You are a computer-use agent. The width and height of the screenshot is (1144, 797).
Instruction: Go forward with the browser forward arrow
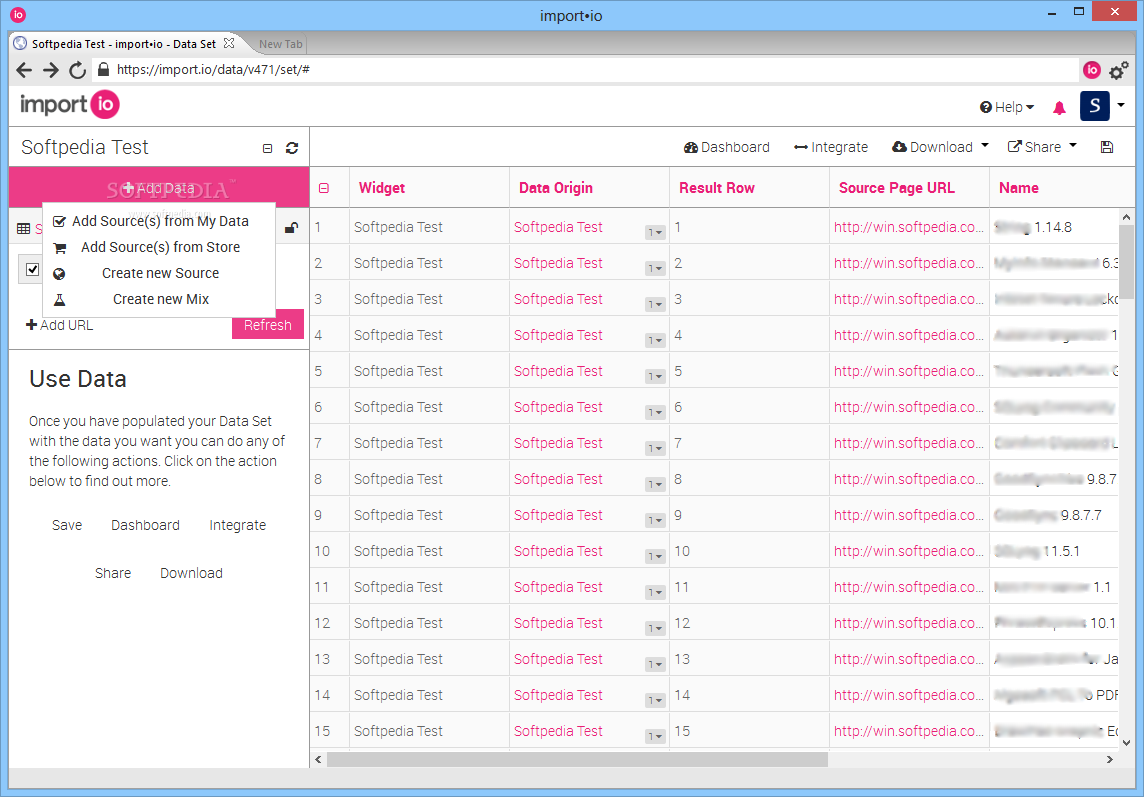click(x=50, y=70)
